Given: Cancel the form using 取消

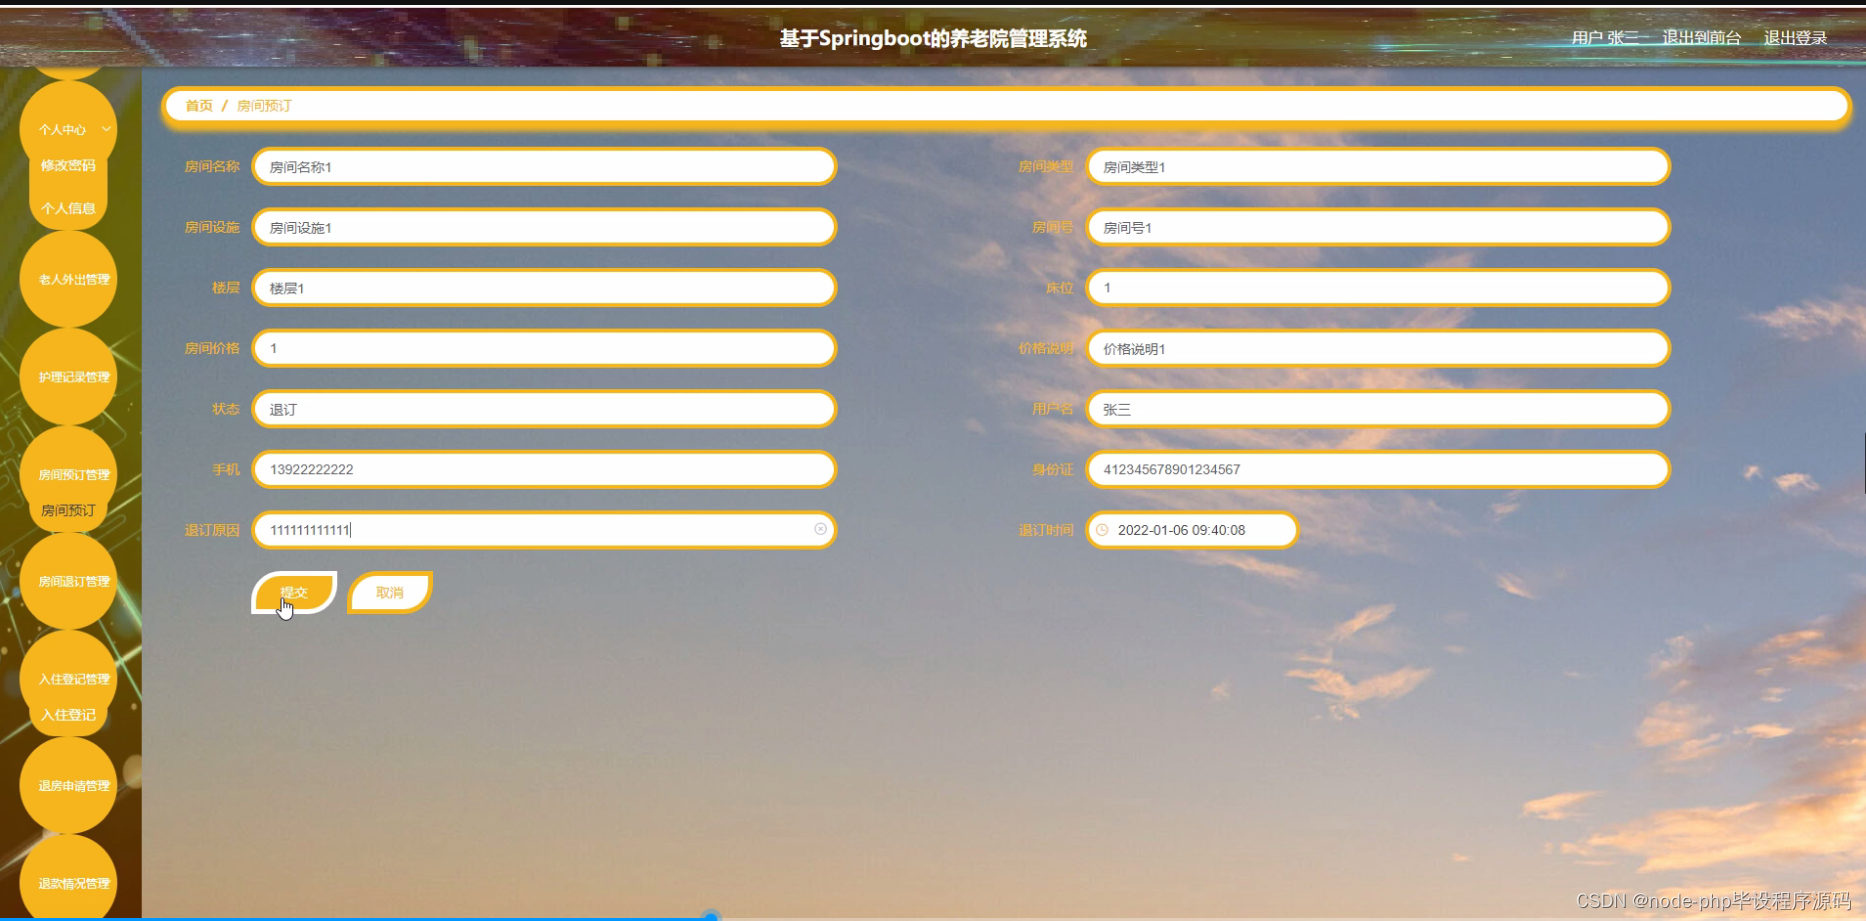Looking at the screenshot, I should tap(389, 591).
